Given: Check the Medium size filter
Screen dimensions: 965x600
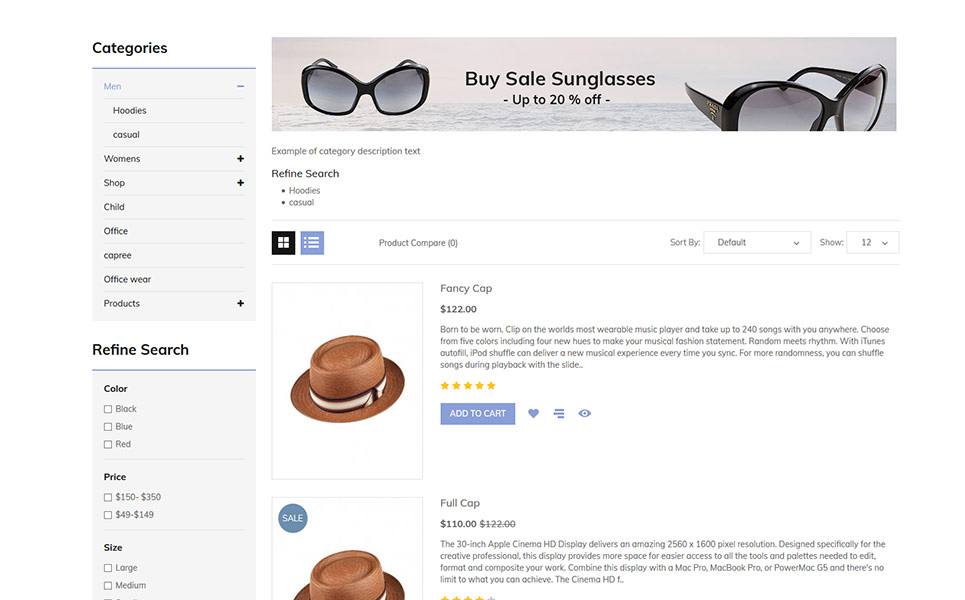Looking at the screenshot, I should tap(108, 586).
